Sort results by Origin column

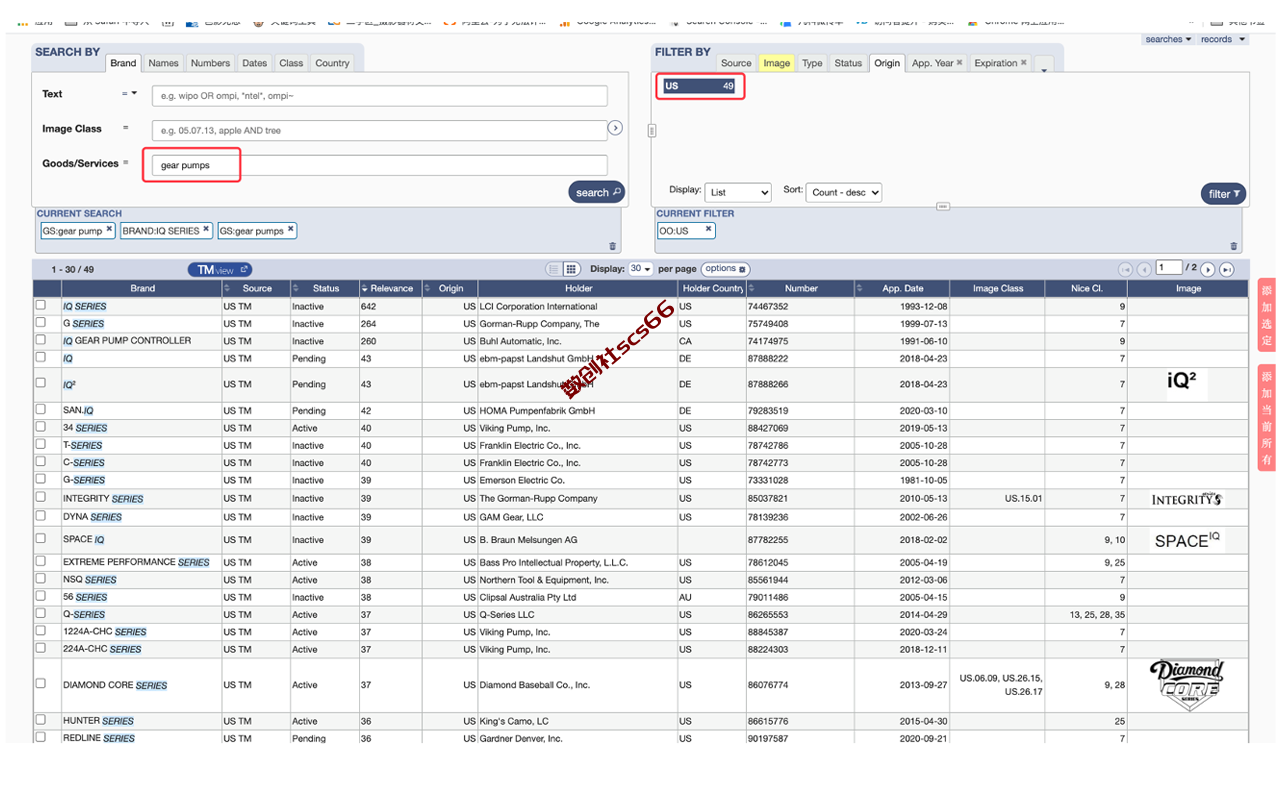(428, 288)
